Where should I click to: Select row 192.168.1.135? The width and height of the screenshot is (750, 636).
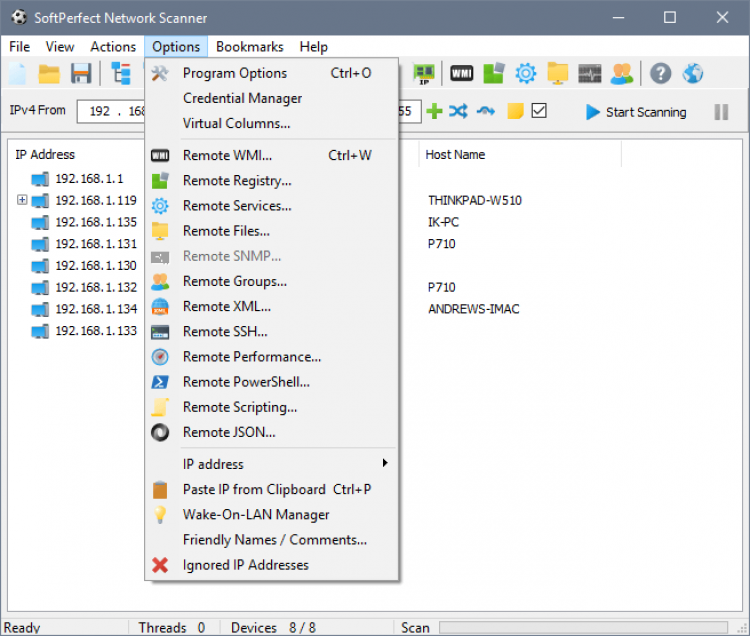(x=96, y=222)
